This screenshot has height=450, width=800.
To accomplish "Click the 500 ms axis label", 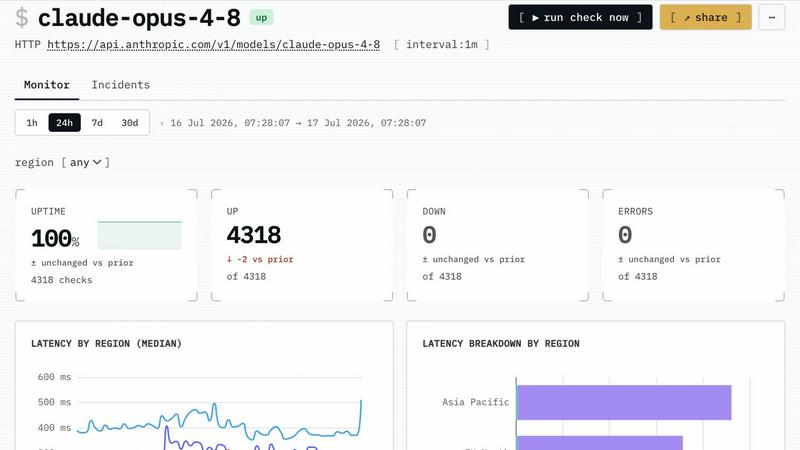I will point(54,402).
